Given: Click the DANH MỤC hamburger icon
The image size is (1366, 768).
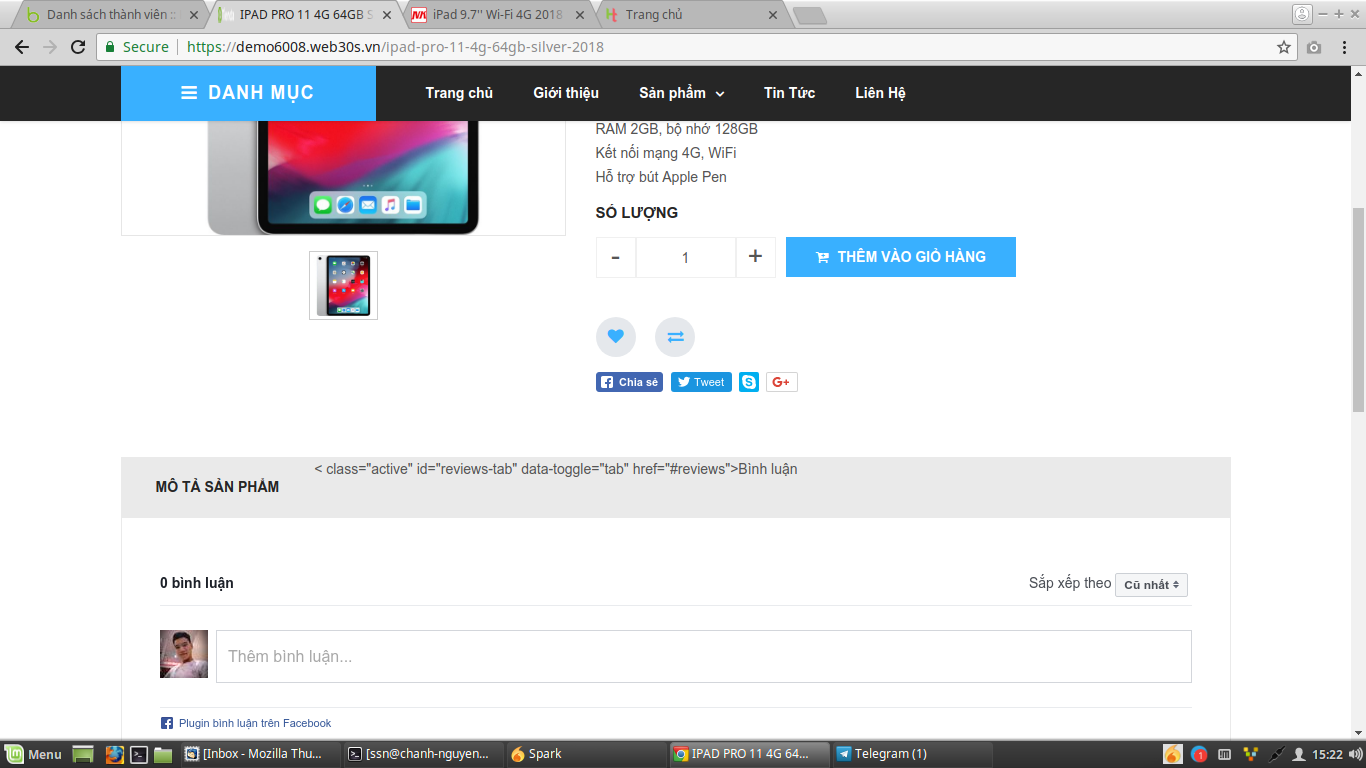Looking at the screenshot, I should tap(188, 93).
